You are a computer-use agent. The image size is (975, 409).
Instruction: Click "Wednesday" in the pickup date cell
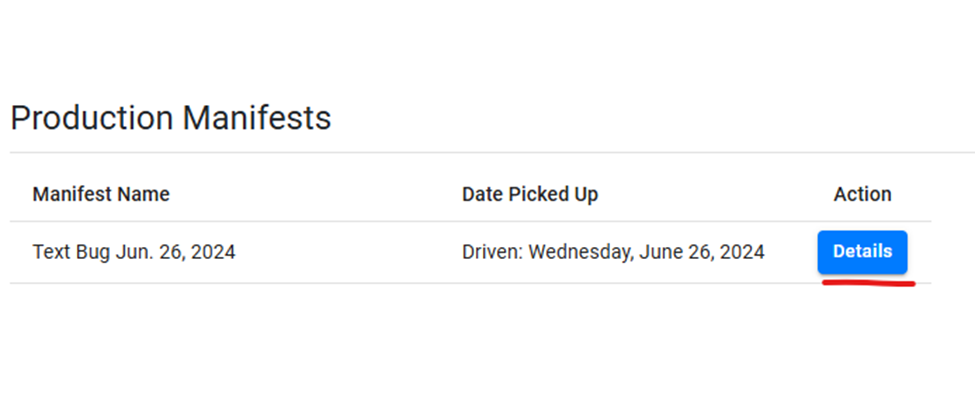click(577, 252)
